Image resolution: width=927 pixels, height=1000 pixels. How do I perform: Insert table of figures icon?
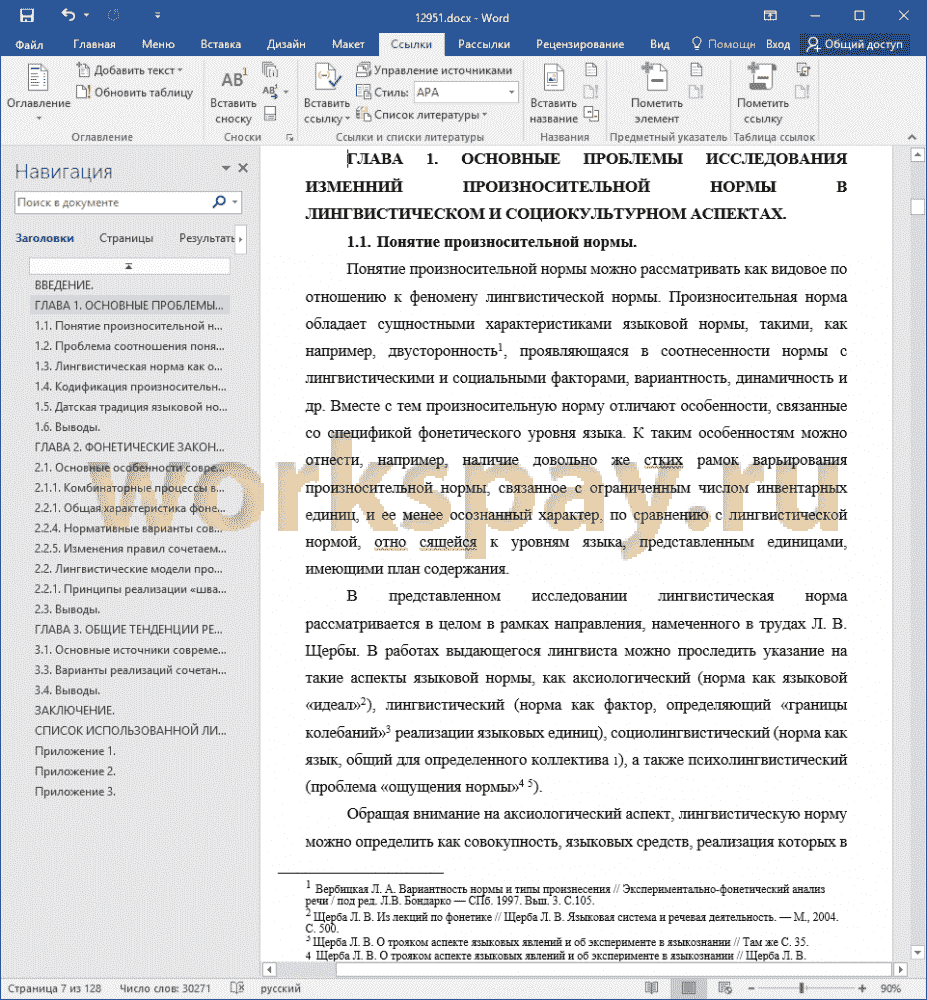click(x=591, y=70)
